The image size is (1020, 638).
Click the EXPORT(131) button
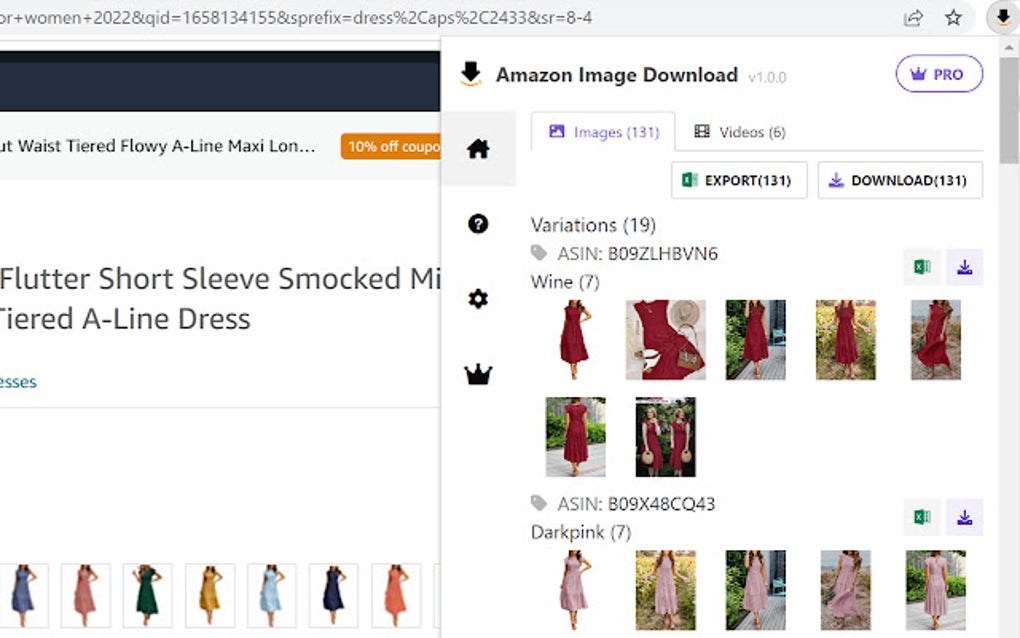point(739,180)
